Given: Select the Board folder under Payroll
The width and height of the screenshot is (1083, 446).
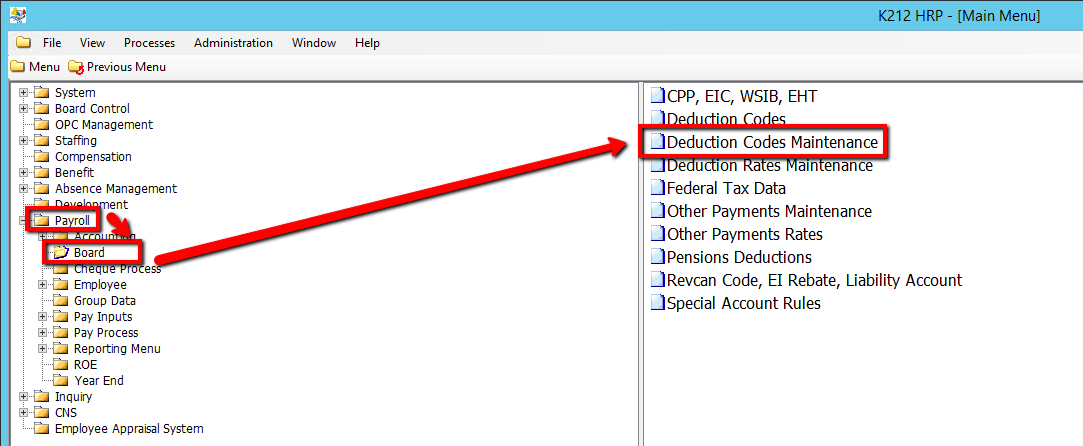Looking at the screenshot, I should 89,253.
